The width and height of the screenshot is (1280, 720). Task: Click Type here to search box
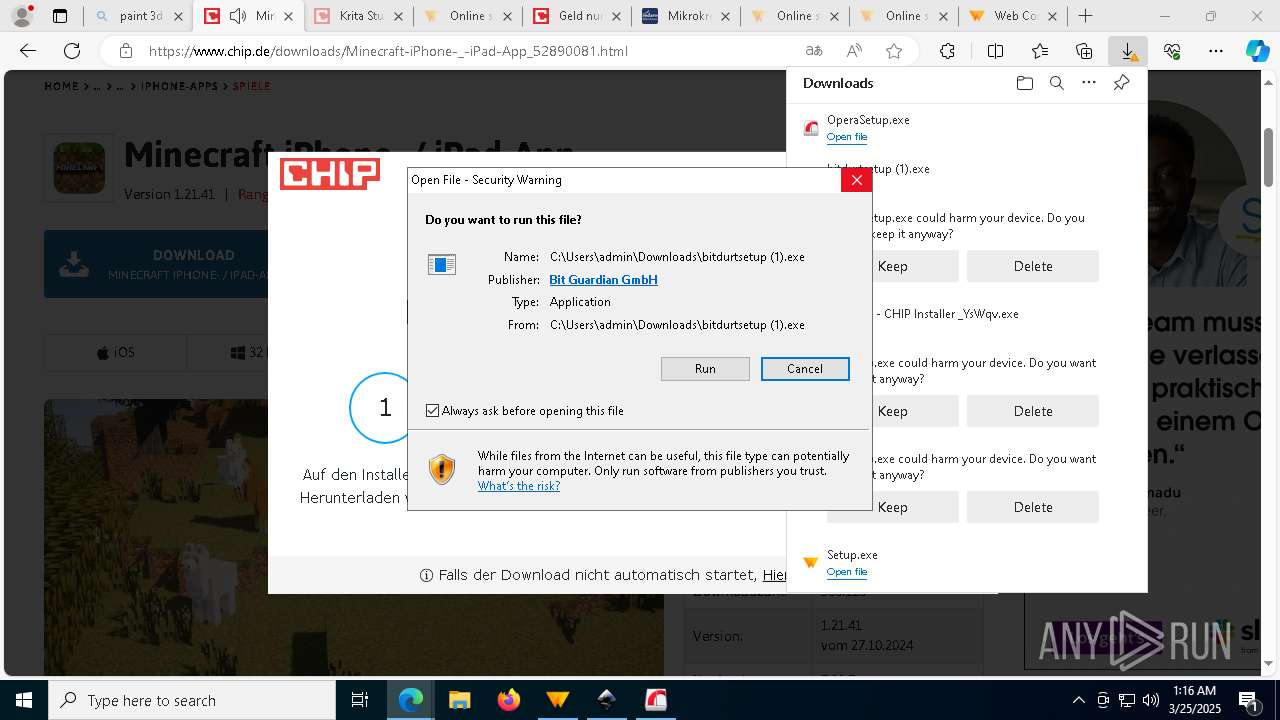[x=192, y=700]
